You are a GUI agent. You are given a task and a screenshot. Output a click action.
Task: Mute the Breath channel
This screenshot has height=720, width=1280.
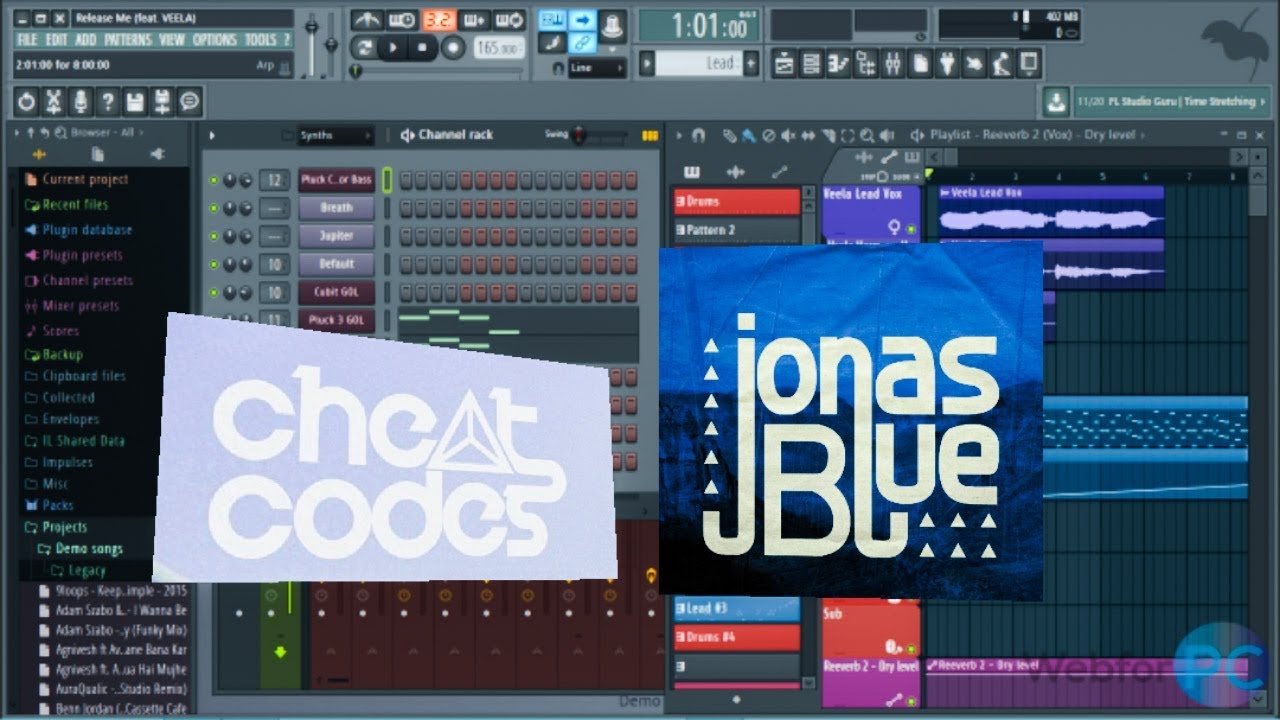(213, 208)
